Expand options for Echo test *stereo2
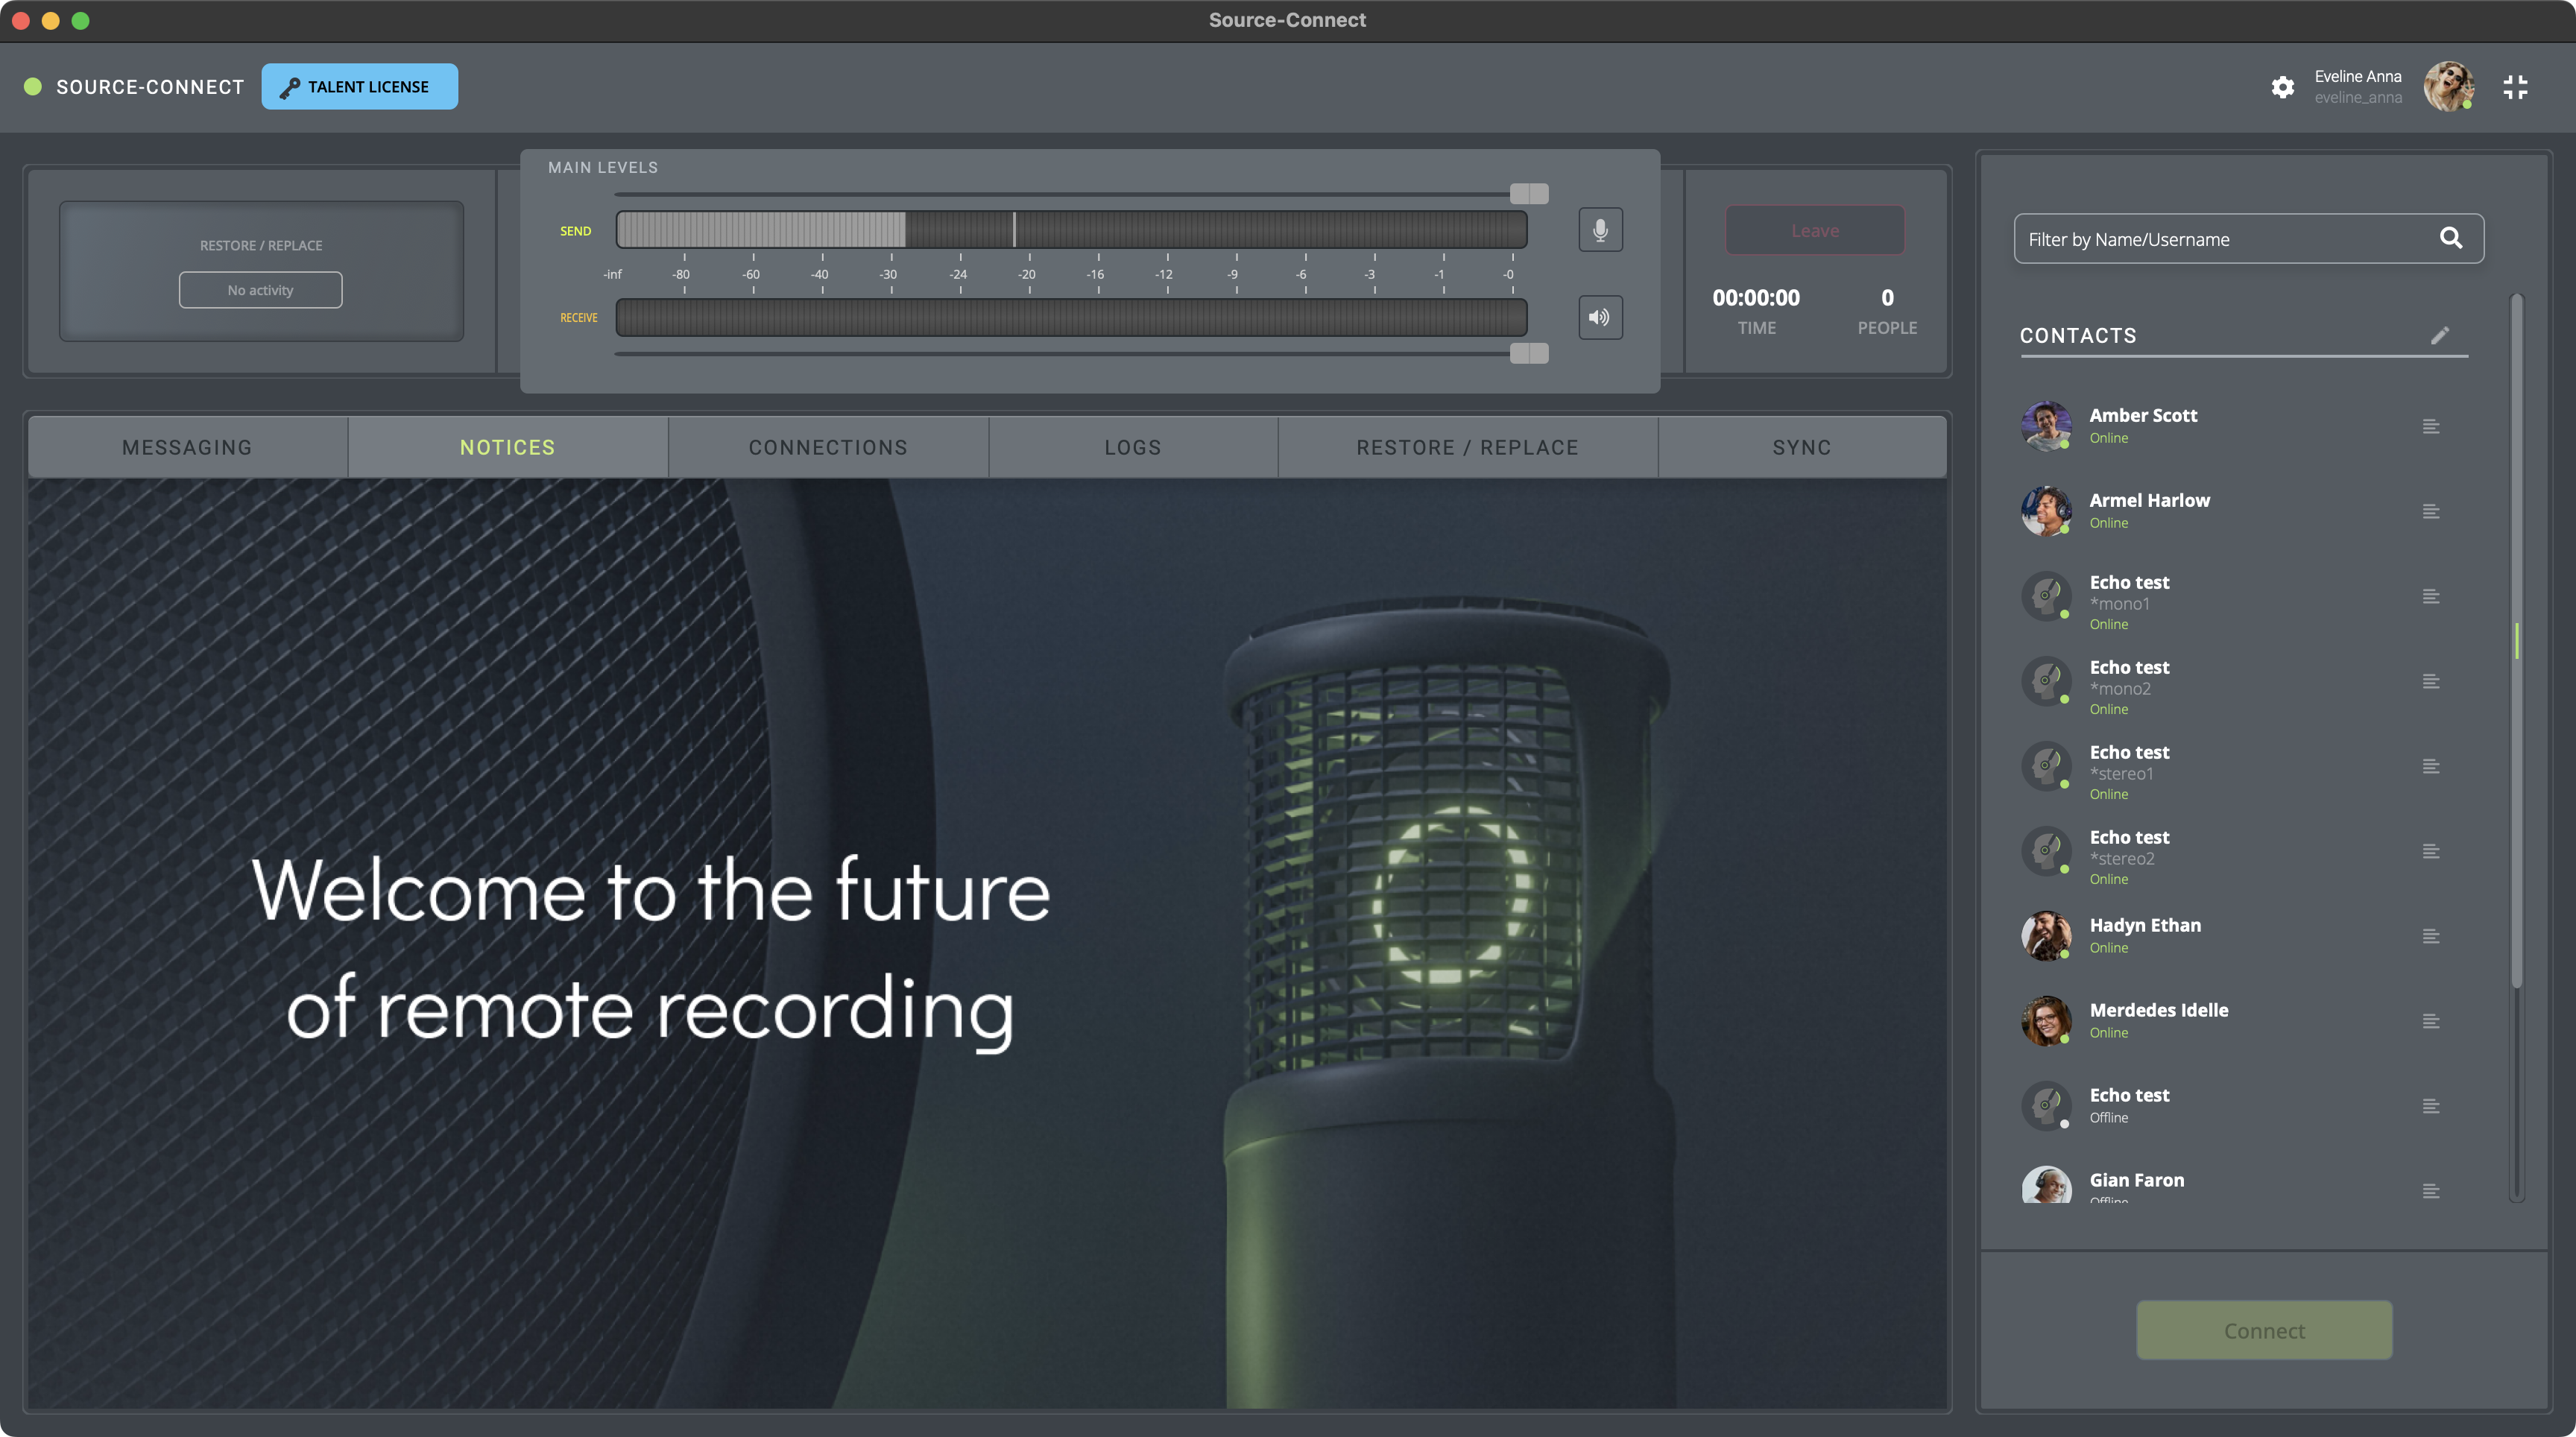 click(2431, 851)
